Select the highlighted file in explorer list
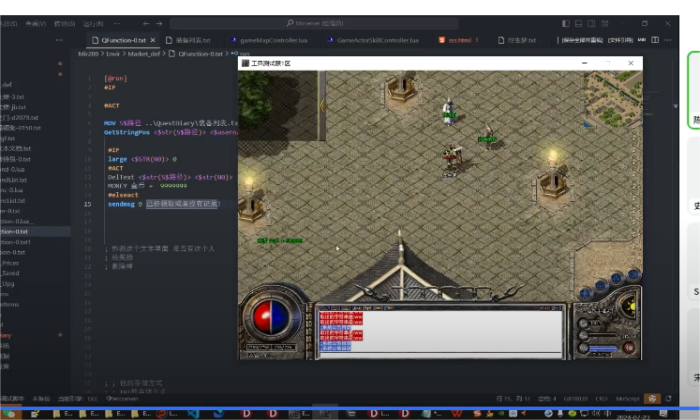 (30, 232)
